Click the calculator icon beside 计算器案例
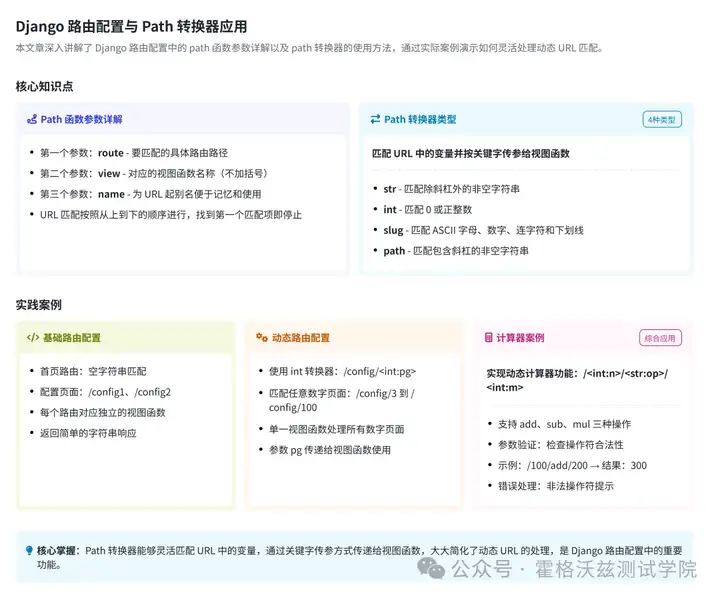The height and width of the screenshot is (598, 720). [x=489, y=338]
